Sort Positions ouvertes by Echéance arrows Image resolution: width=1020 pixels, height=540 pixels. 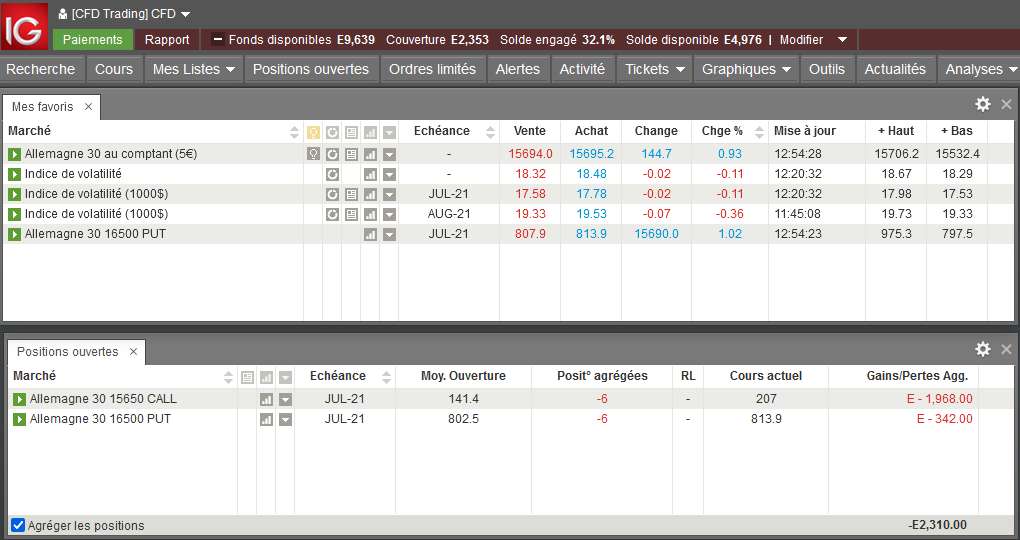[x=386, y=377]
